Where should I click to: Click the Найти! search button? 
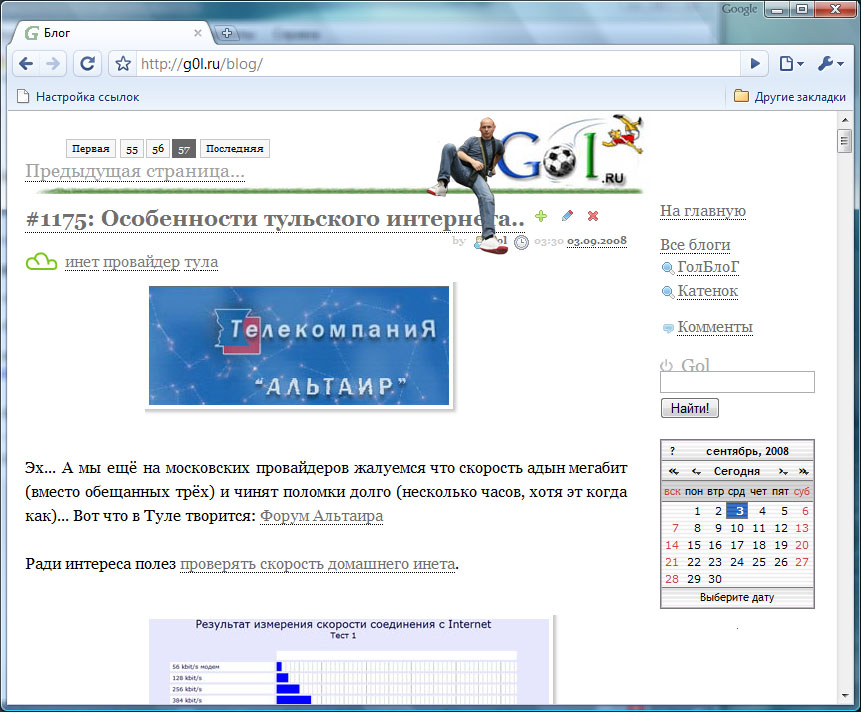(690, 408)
